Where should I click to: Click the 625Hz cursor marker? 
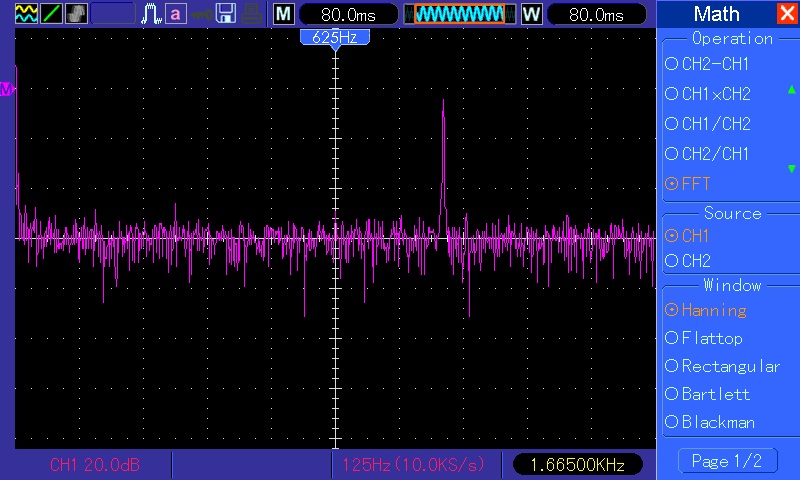[x=335, y=38]
